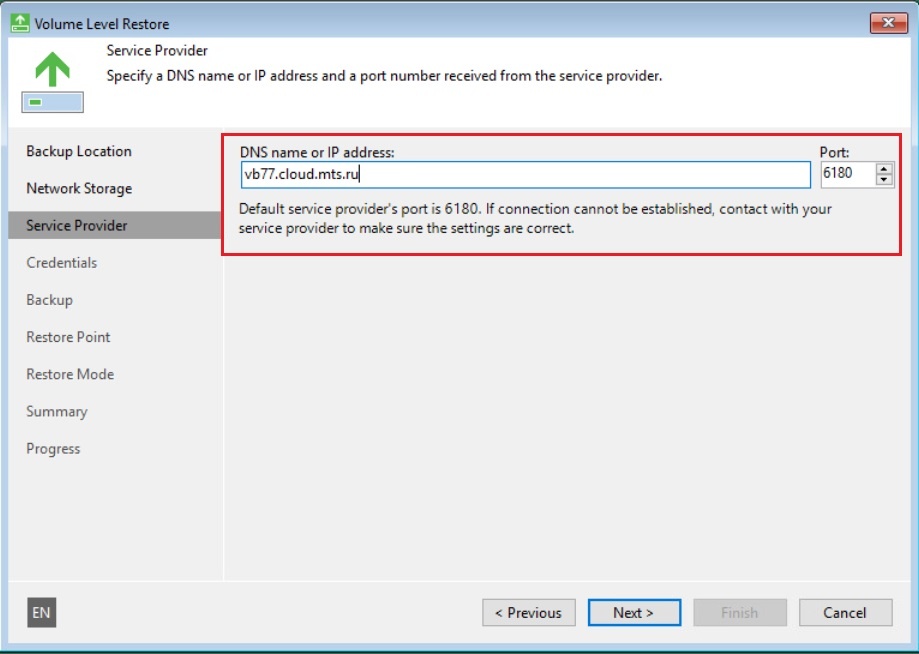Click the green arrow restore wizard icon
This screenshot has width=919, height=654.
52,82
